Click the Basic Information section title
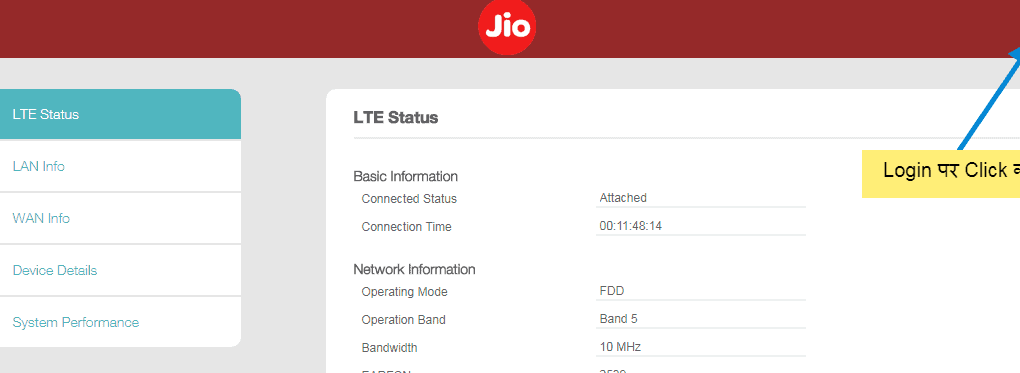This screenshot has height=373, width=1020. pyautogui.click(x=405, y=176)
